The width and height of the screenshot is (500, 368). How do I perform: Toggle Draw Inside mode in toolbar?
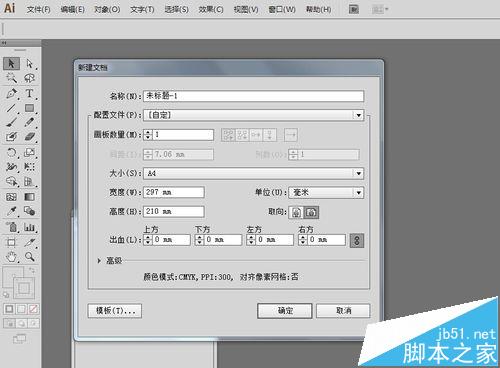coord(33,323)
